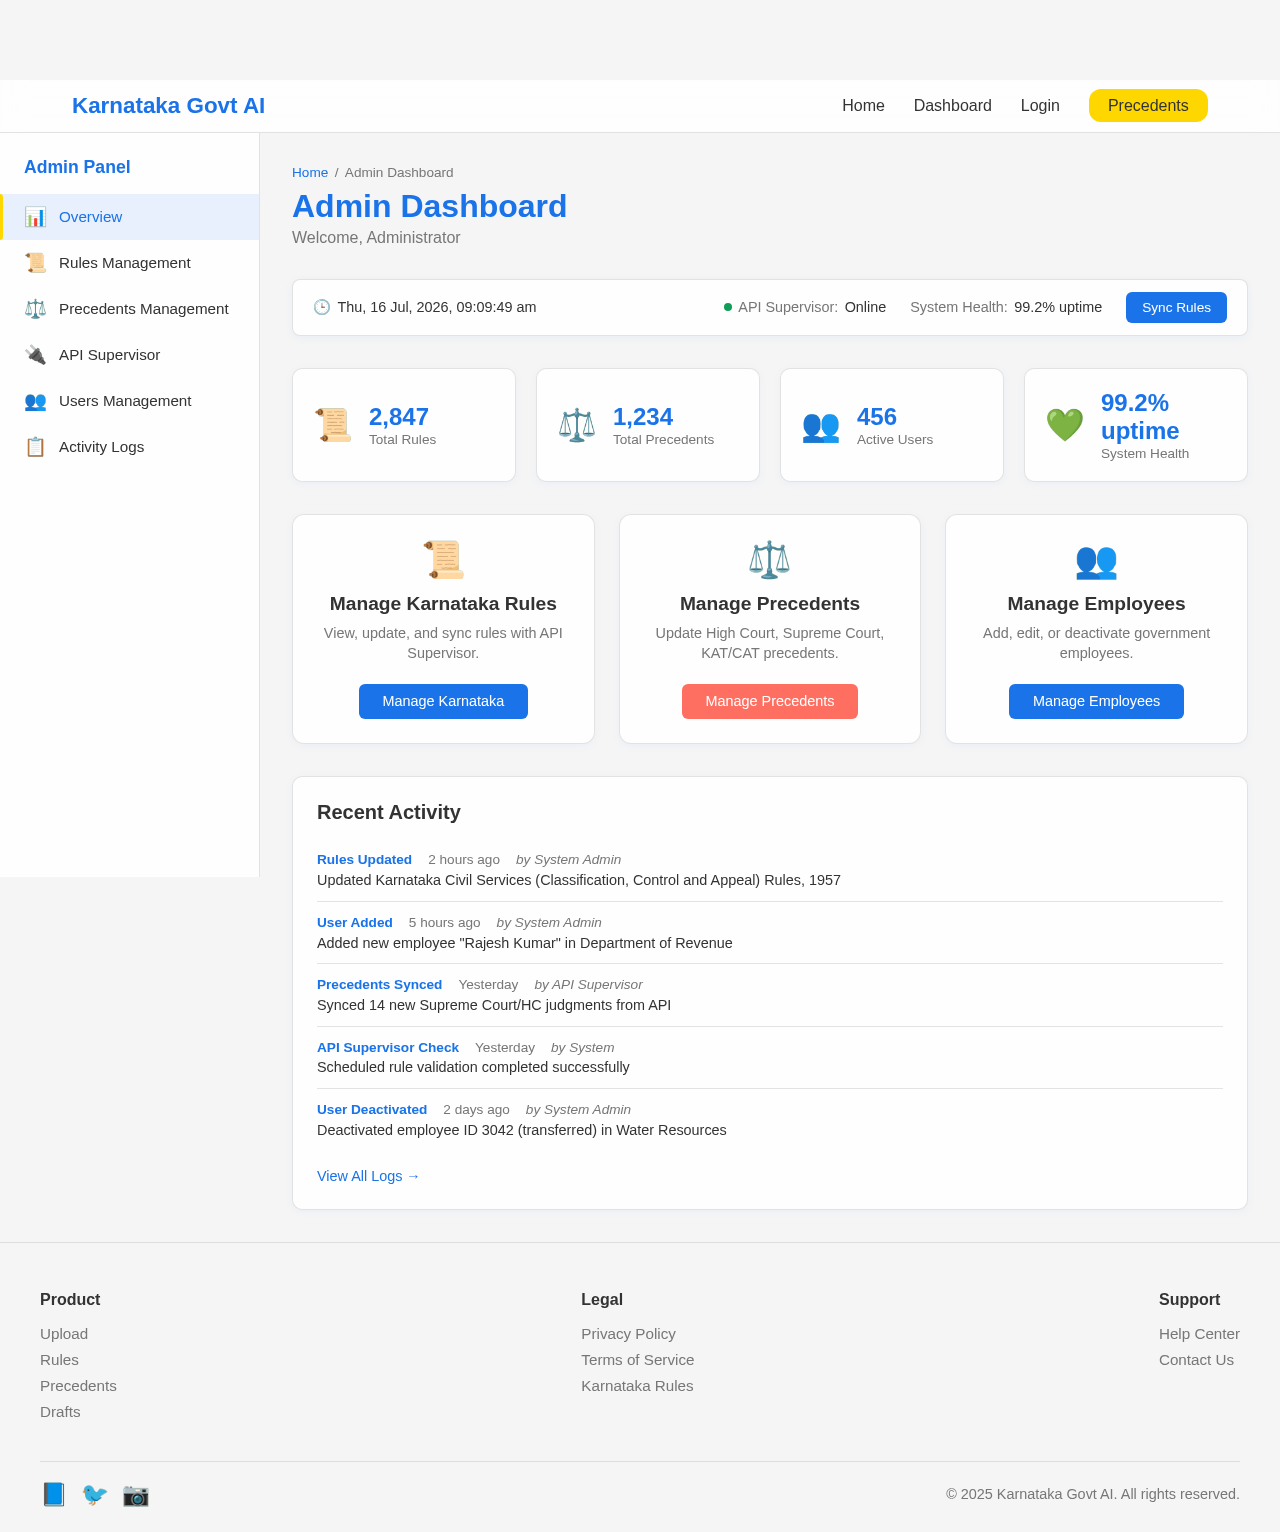Open Users Management in the sidebar
This screenshot has height=1532, width=1280.
pos(130,401)
